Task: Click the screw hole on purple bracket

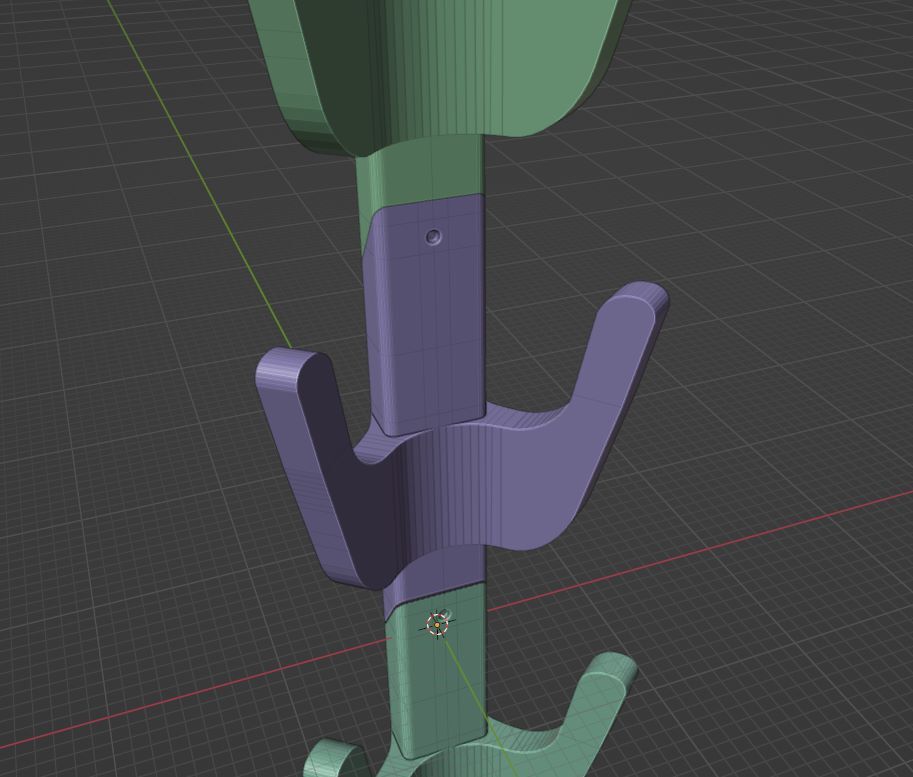Action: 433,236
